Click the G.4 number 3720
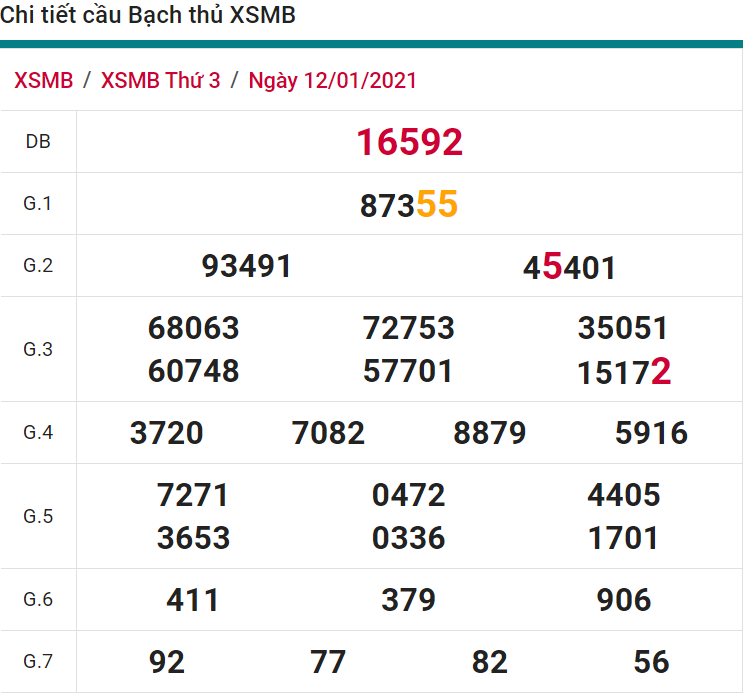Image resolution: width=748 pixels, height=693 pixels. coord(166,433)
